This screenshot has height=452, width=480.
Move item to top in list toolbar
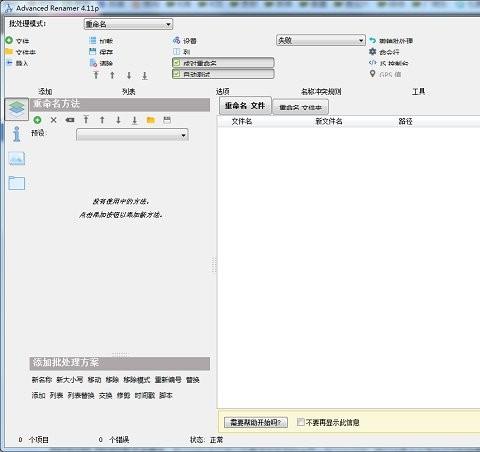click(x=96, y=75)
